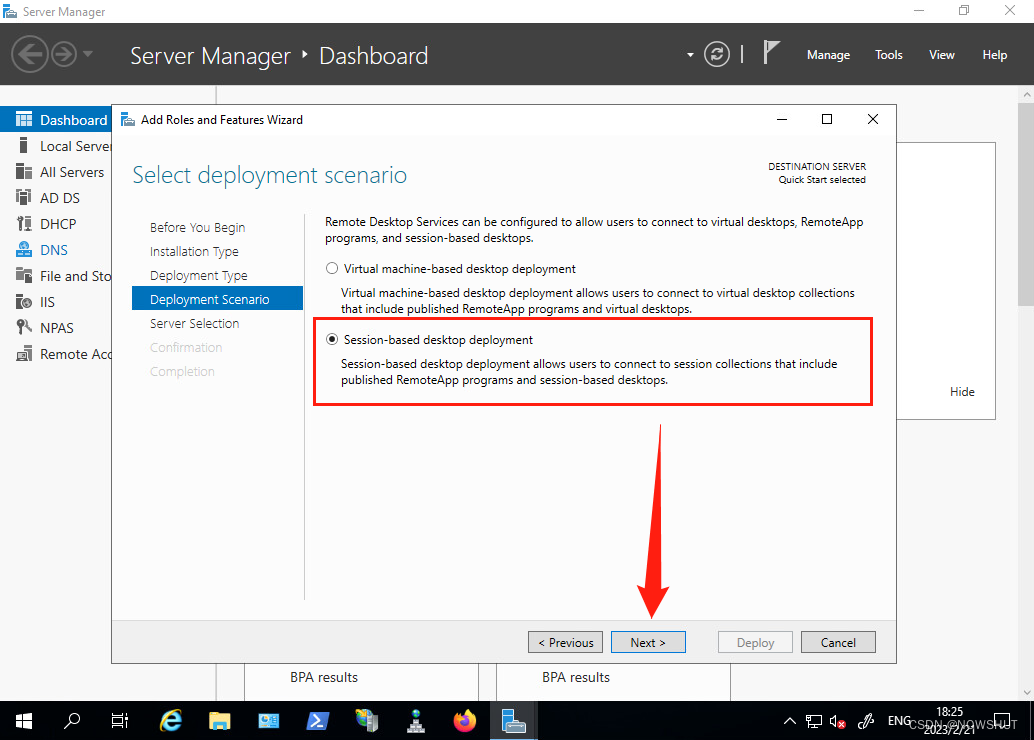Go to Before You Begin wizard step
The height and width of the screenshot is (740, 1034).
tap(197, 228)
